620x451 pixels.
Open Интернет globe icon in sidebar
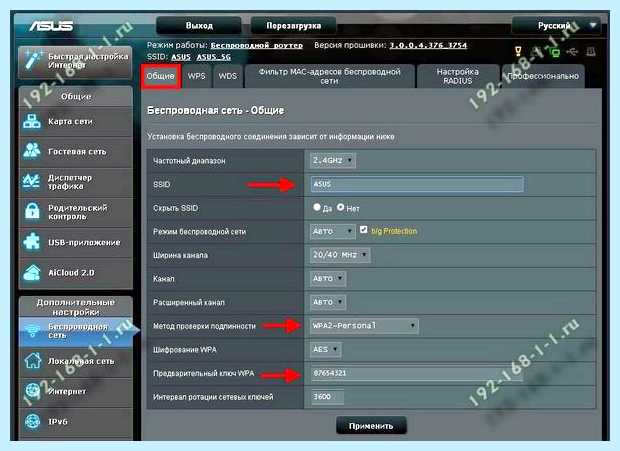32,391
